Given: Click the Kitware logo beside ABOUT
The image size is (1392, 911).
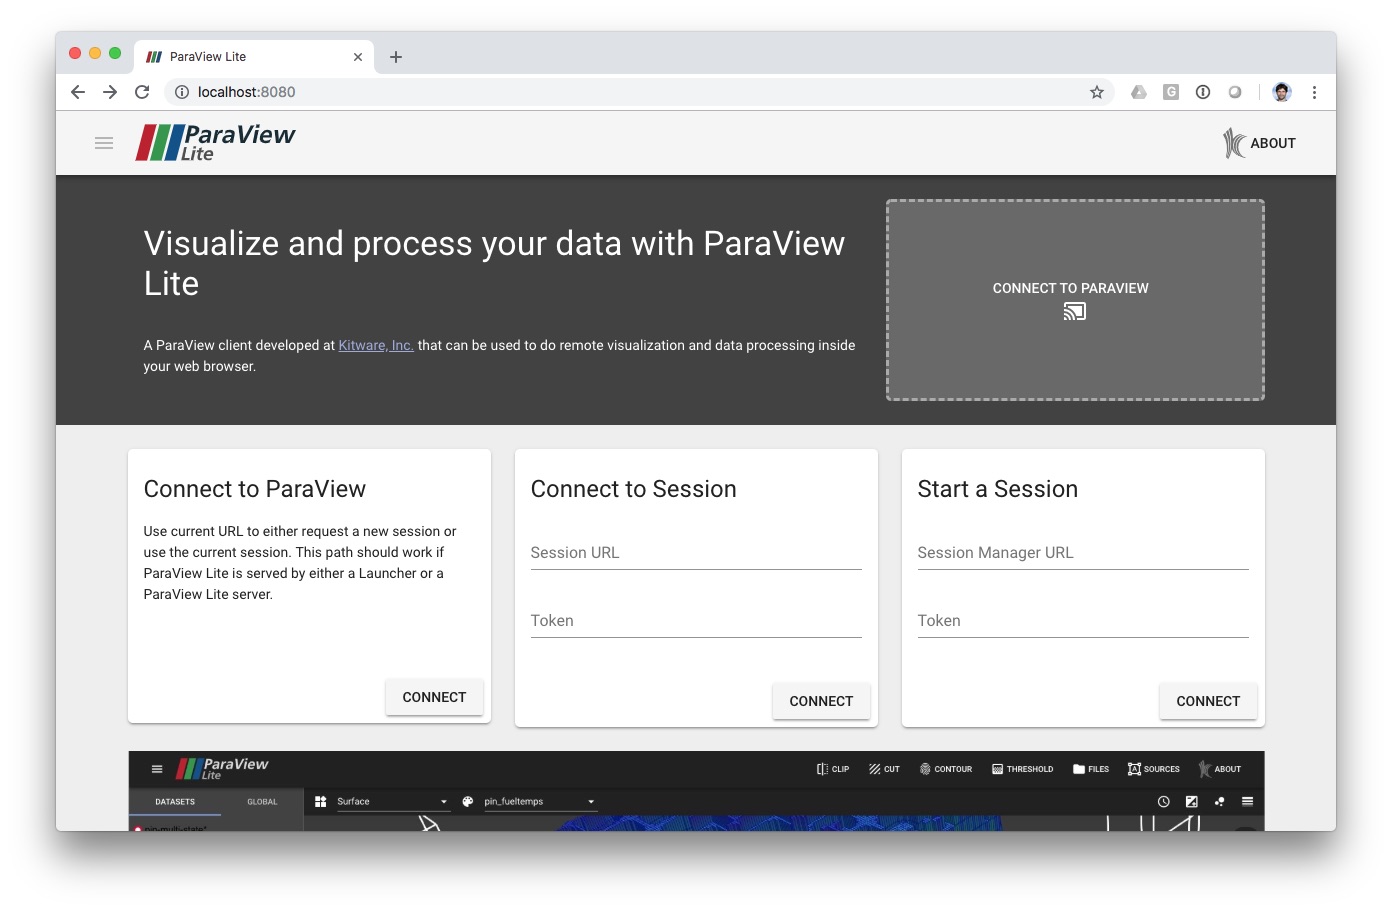Looking at the screenshot, I should point(1234,143).
